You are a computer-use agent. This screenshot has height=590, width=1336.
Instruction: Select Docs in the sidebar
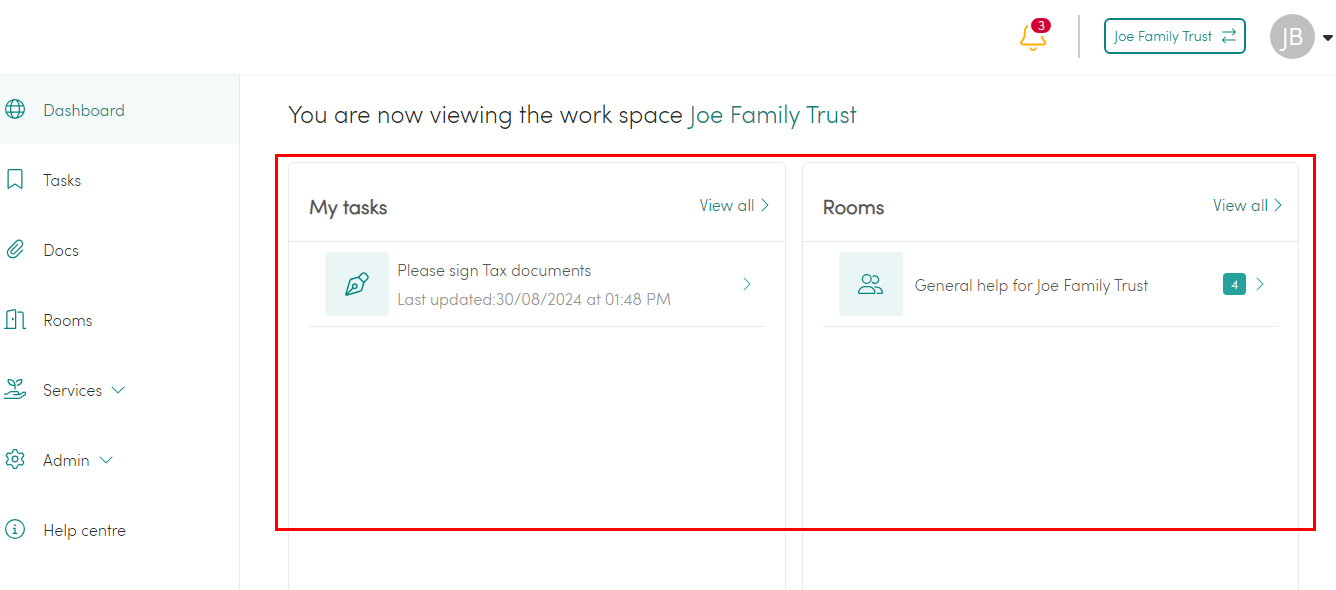pyautogui.click(x=61, y=250)
